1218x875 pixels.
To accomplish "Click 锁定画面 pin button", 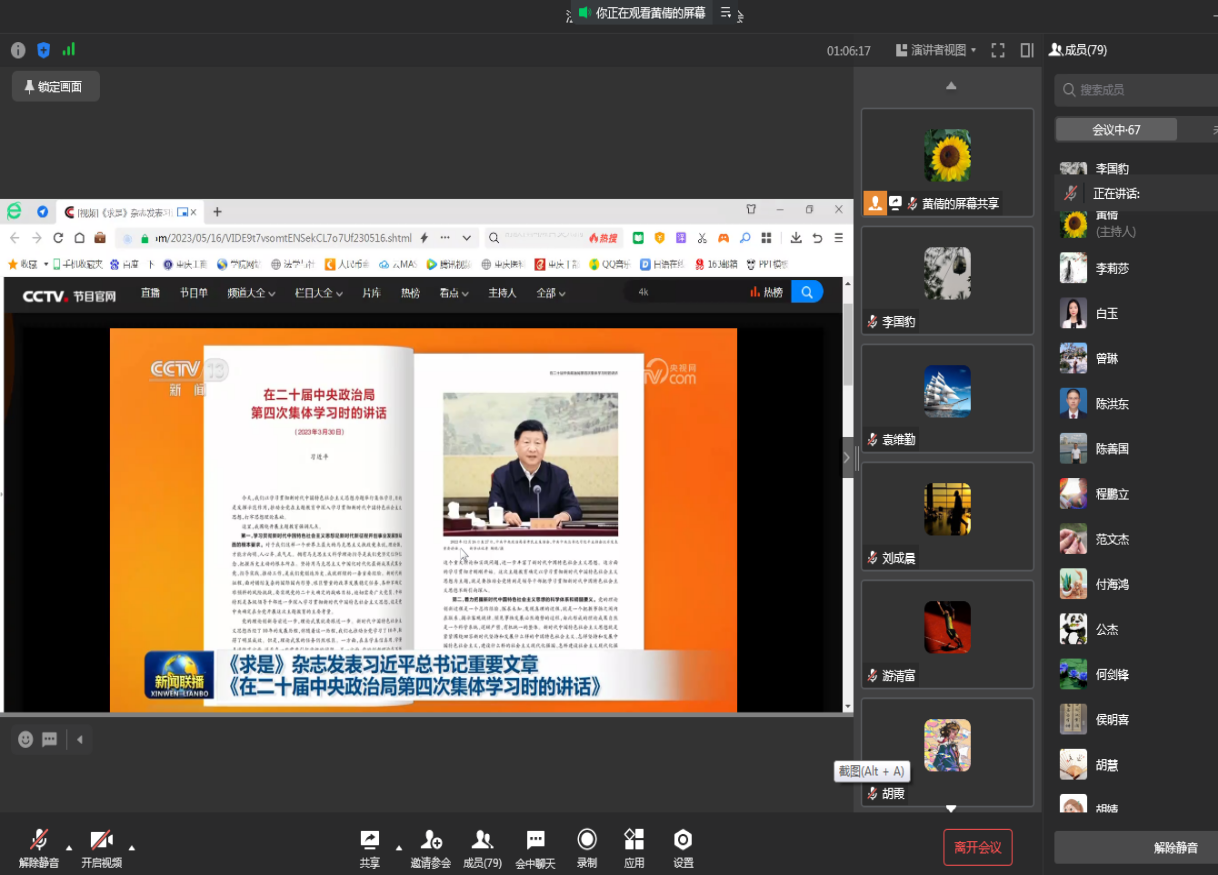I will [55, 87].
